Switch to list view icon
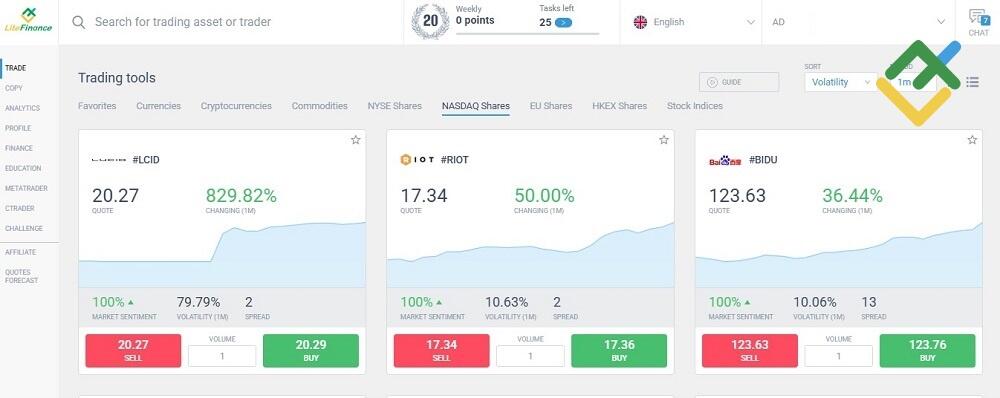The image size is (1000, 398). tap(972, 82)
